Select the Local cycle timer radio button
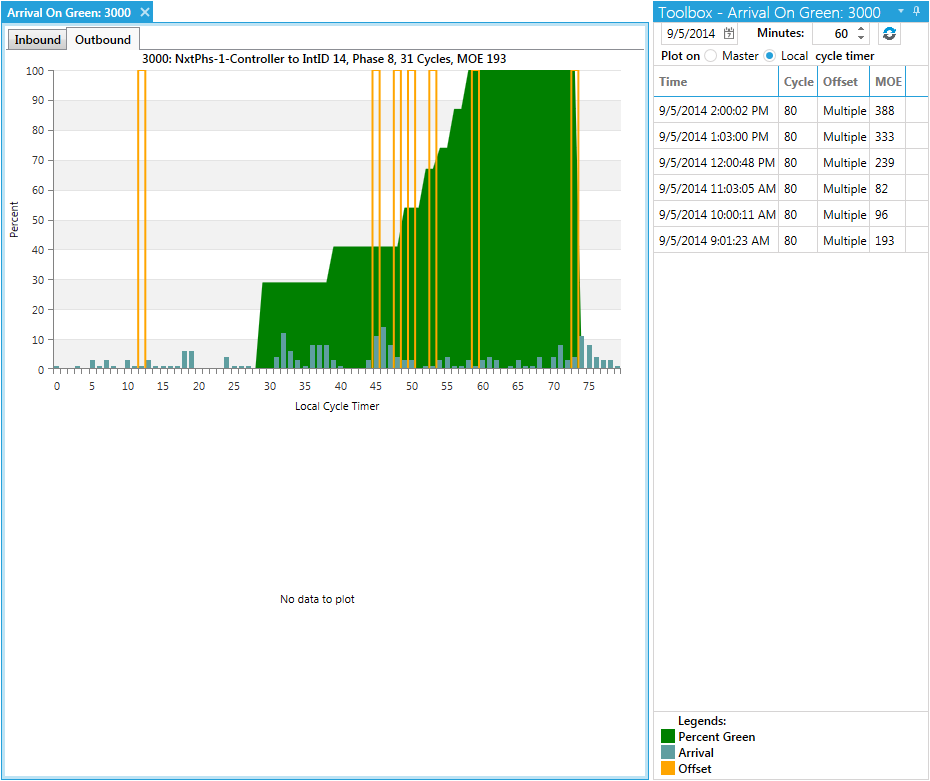The image size is (930, 781). tap(769, 56)
